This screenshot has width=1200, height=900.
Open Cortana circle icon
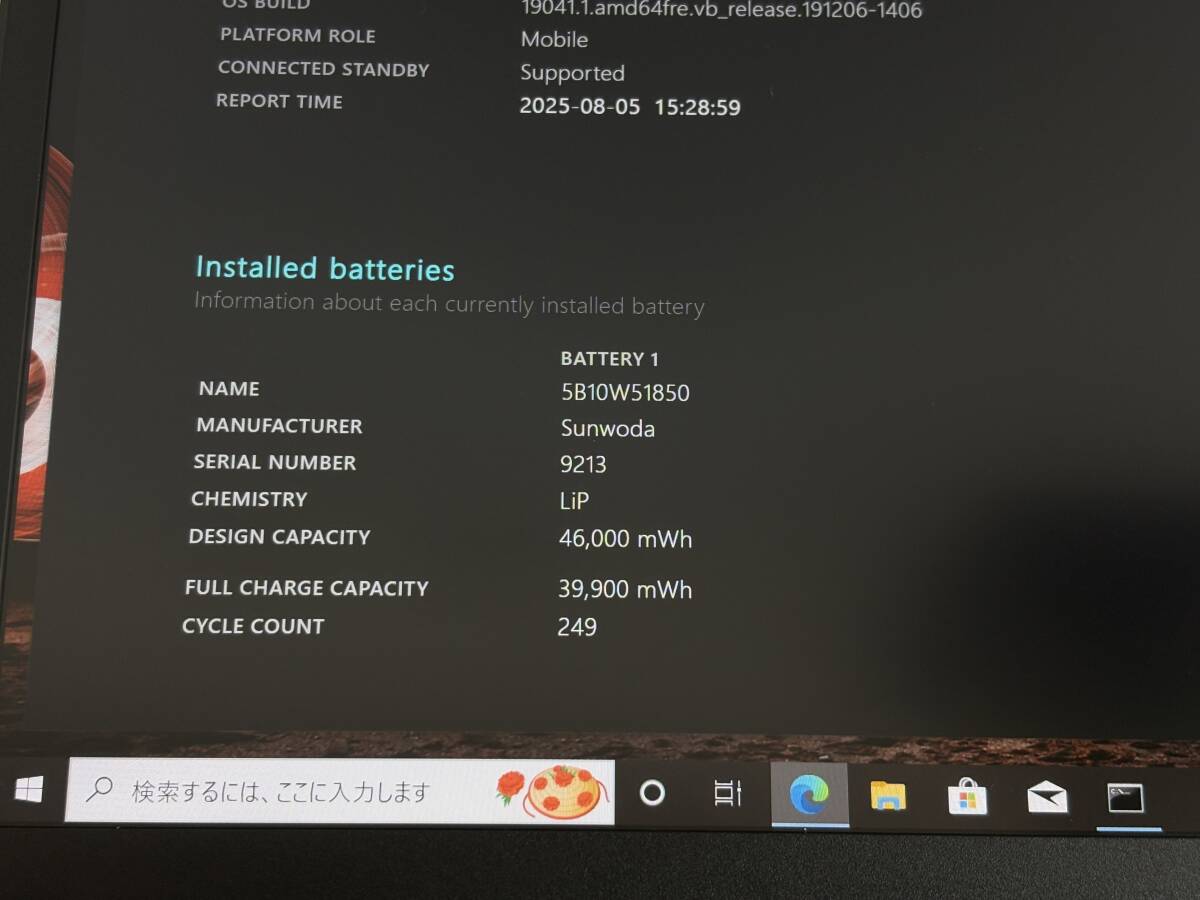coord(652,793)
